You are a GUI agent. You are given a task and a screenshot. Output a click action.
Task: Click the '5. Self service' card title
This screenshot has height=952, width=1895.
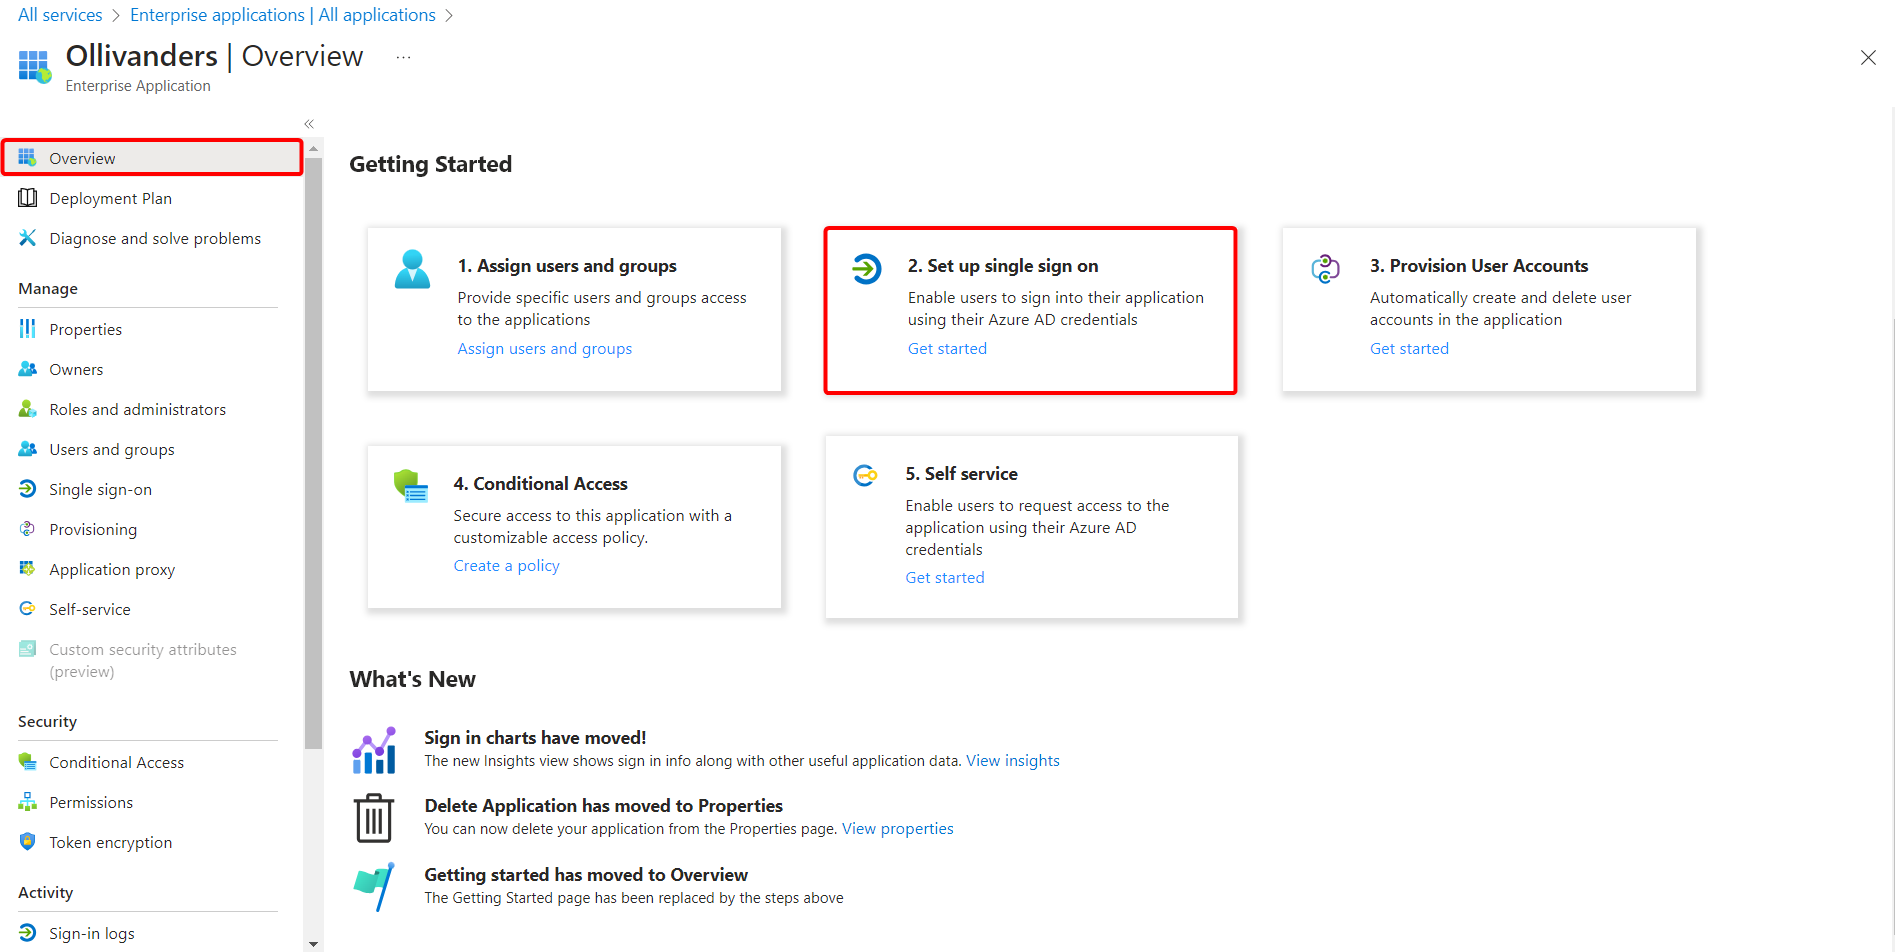coord(961,474)
